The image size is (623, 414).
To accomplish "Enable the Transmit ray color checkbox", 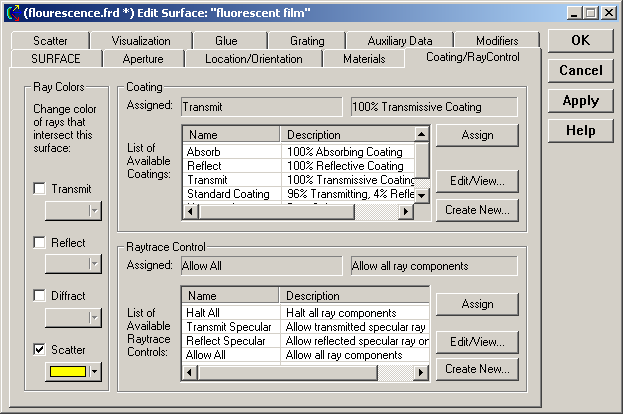I will 40,189.
